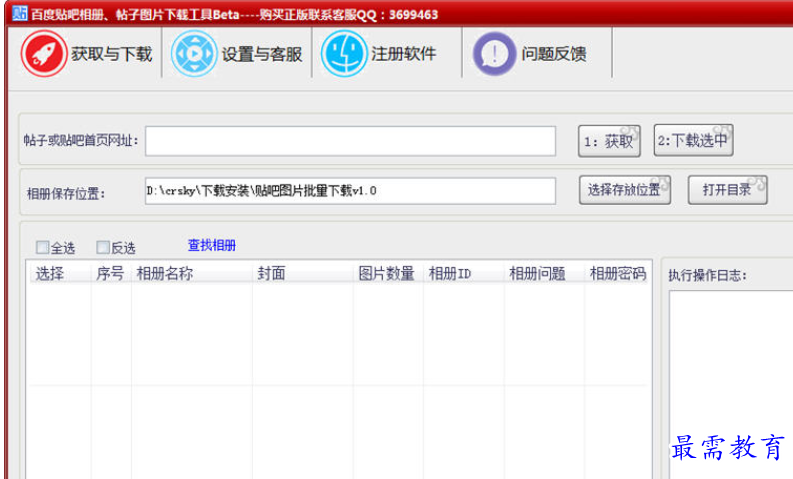Open the 查找相册 link
The image size is (793, 479).
tap(212, 245)
